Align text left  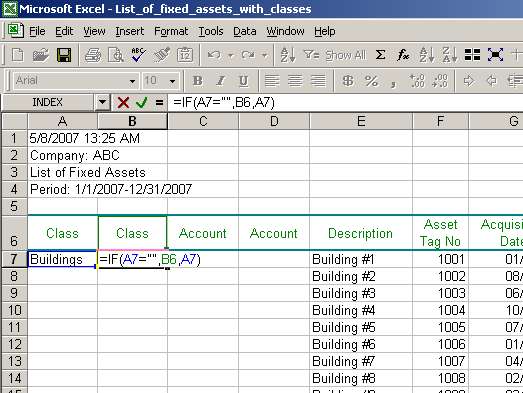click(272, 81)
